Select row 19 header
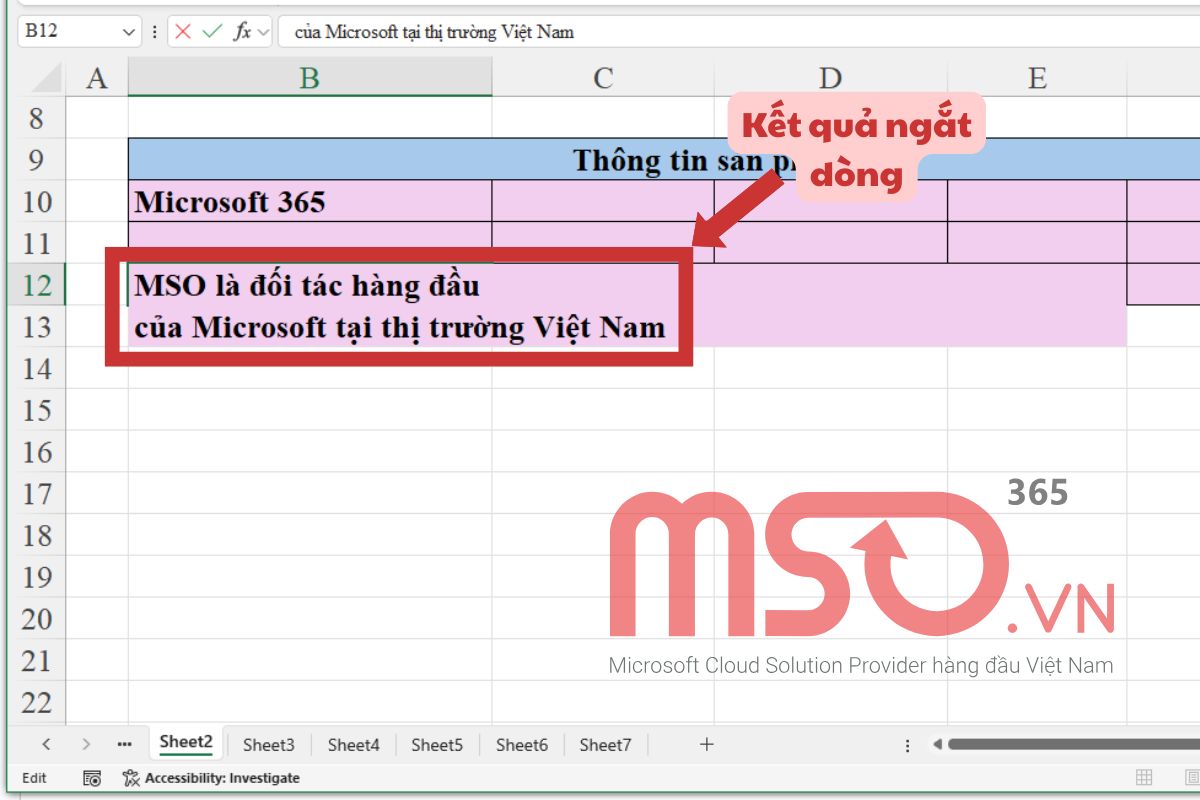This screenshot has height=800, width=1200. tap(37, 577)
